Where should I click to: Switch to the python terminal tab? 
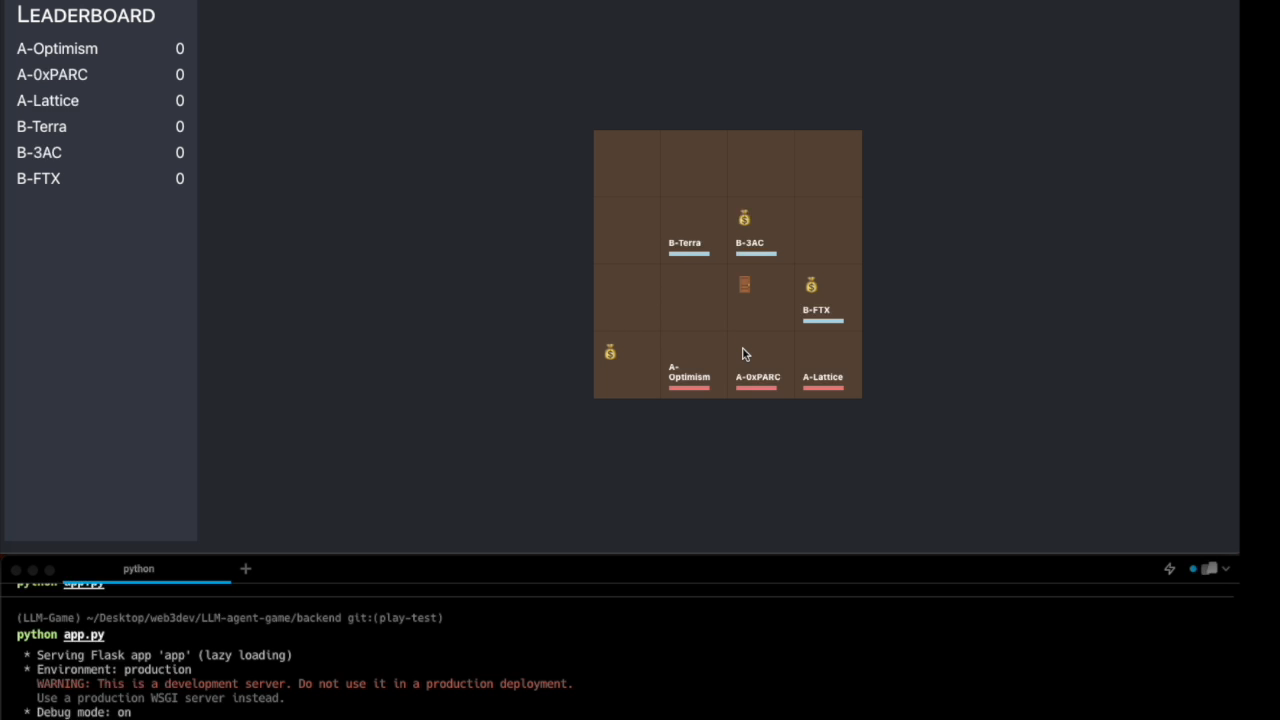(139, 569)
